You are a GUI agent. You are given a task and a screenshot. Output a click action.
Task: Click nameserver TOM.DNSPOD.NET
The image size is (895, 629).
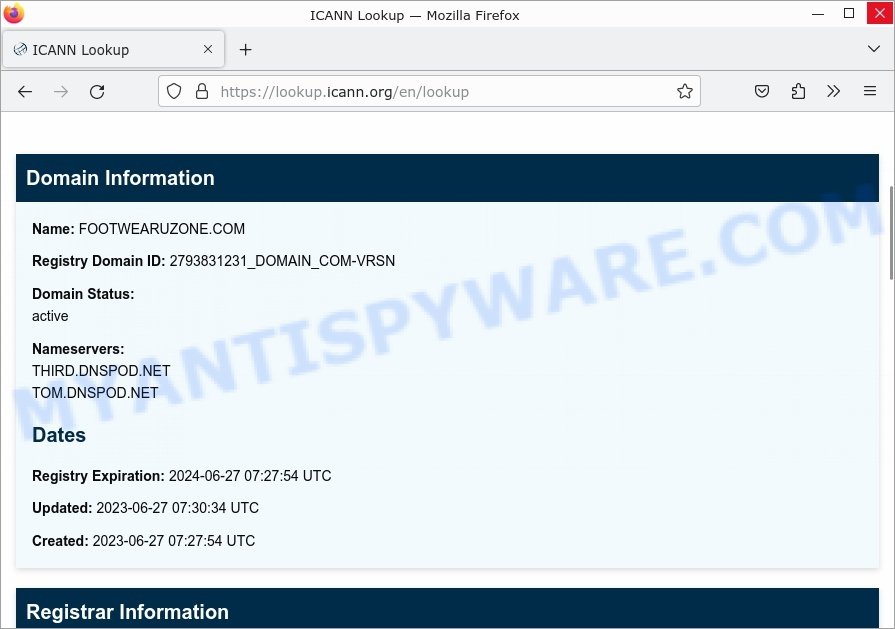[95, 393]
